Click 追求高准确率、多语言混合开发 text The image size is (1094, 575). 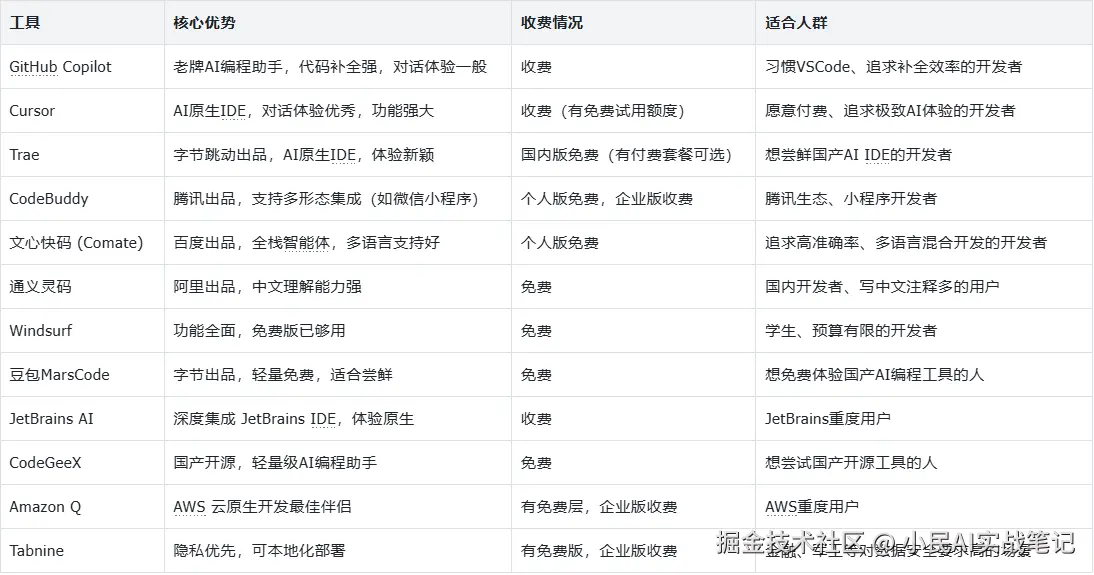coord(874,243)
